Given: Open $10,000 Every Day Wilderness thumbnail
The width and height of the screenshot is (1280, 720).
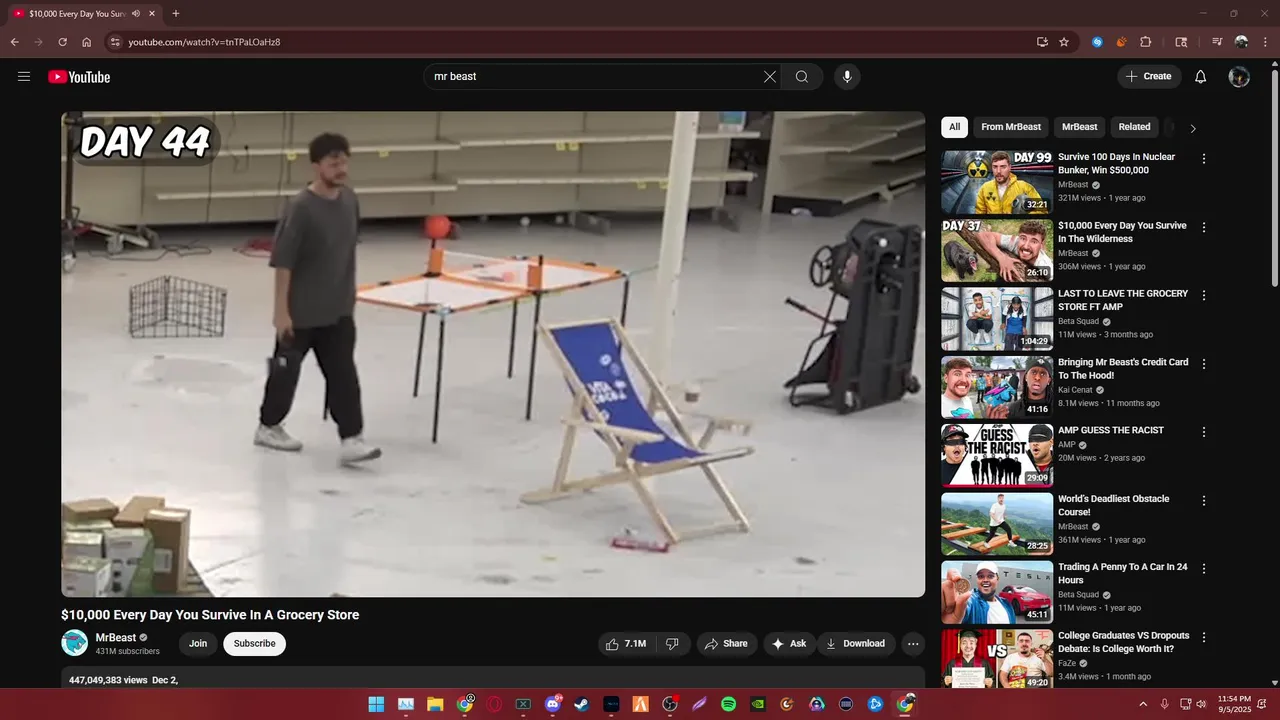Looking at the screenshot, I should [x=996, y=251].
